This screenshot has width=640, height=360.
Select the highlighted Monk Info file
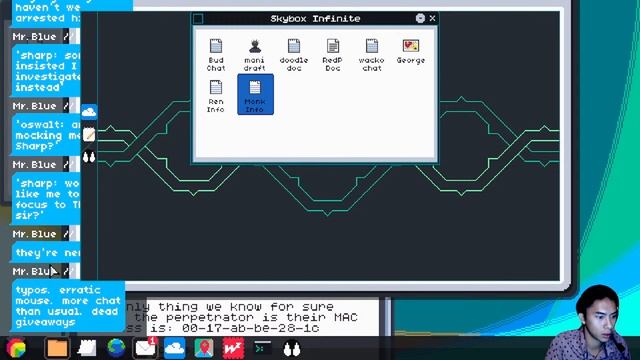pos(255,95)
